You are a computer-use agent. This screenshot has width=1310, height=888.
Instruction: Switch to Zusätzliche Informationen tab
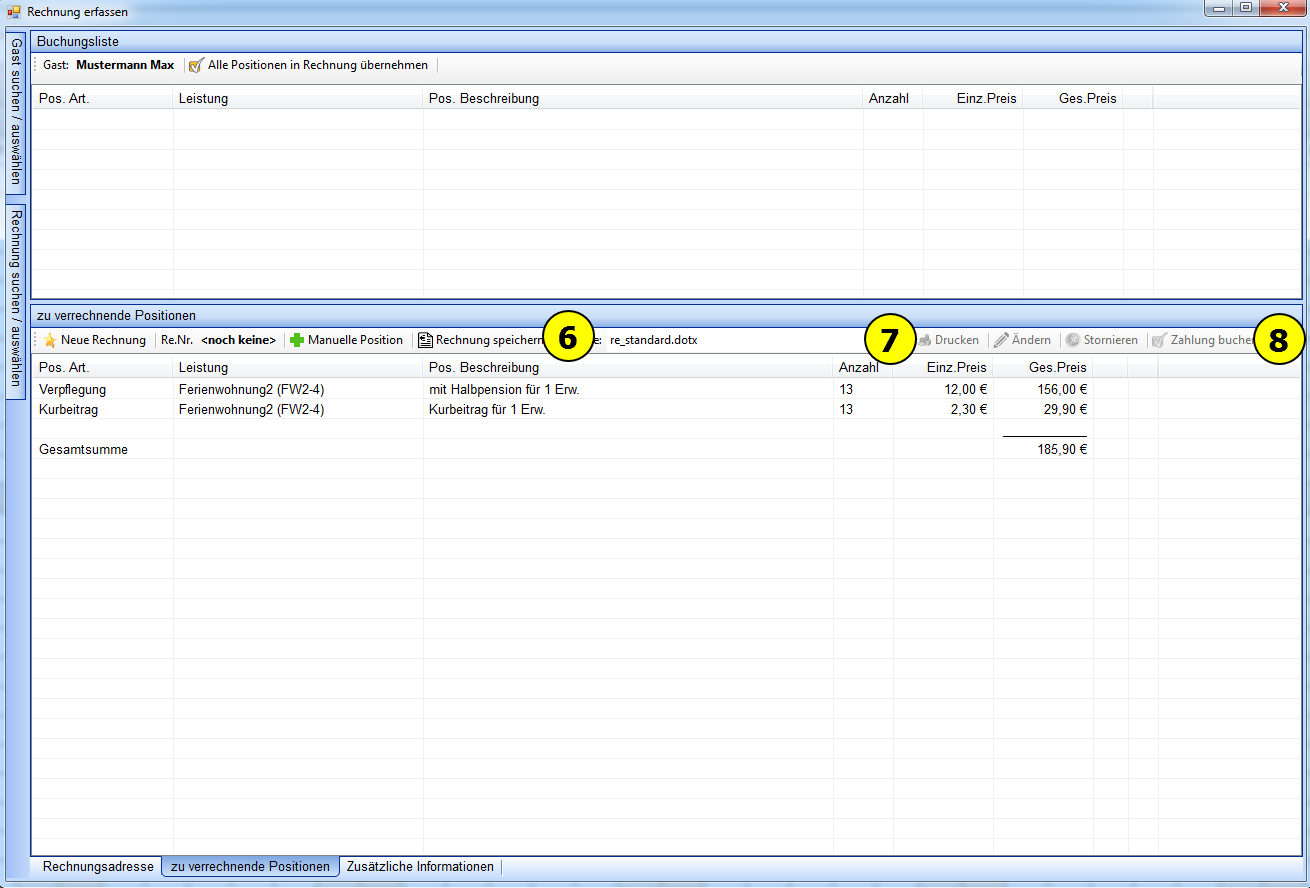click(420, 867)
